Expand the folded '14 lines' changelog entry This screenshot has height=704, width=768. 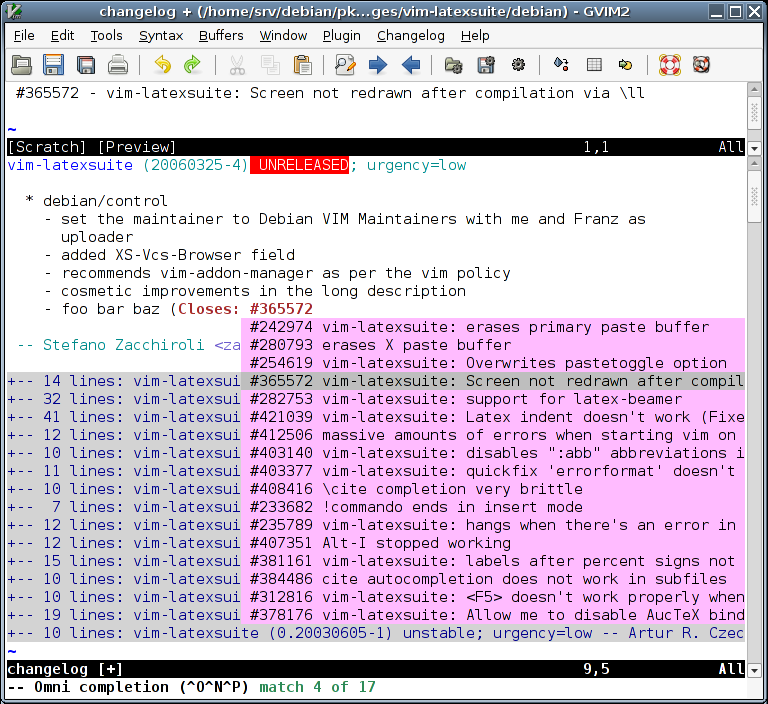(123, 381)
